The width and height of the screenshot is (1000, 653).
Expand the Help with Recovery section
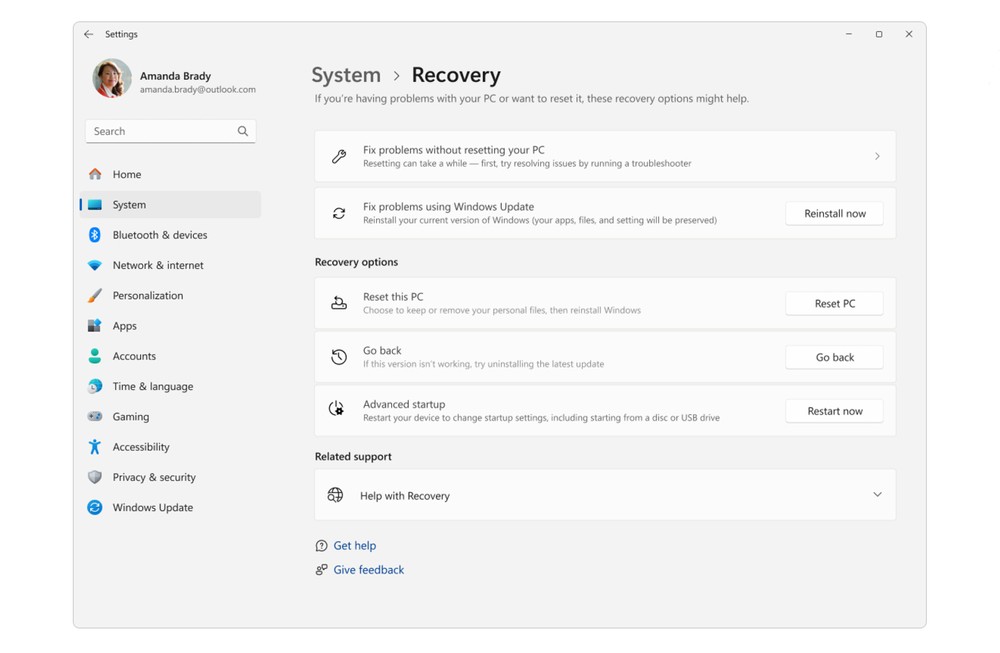878,495
